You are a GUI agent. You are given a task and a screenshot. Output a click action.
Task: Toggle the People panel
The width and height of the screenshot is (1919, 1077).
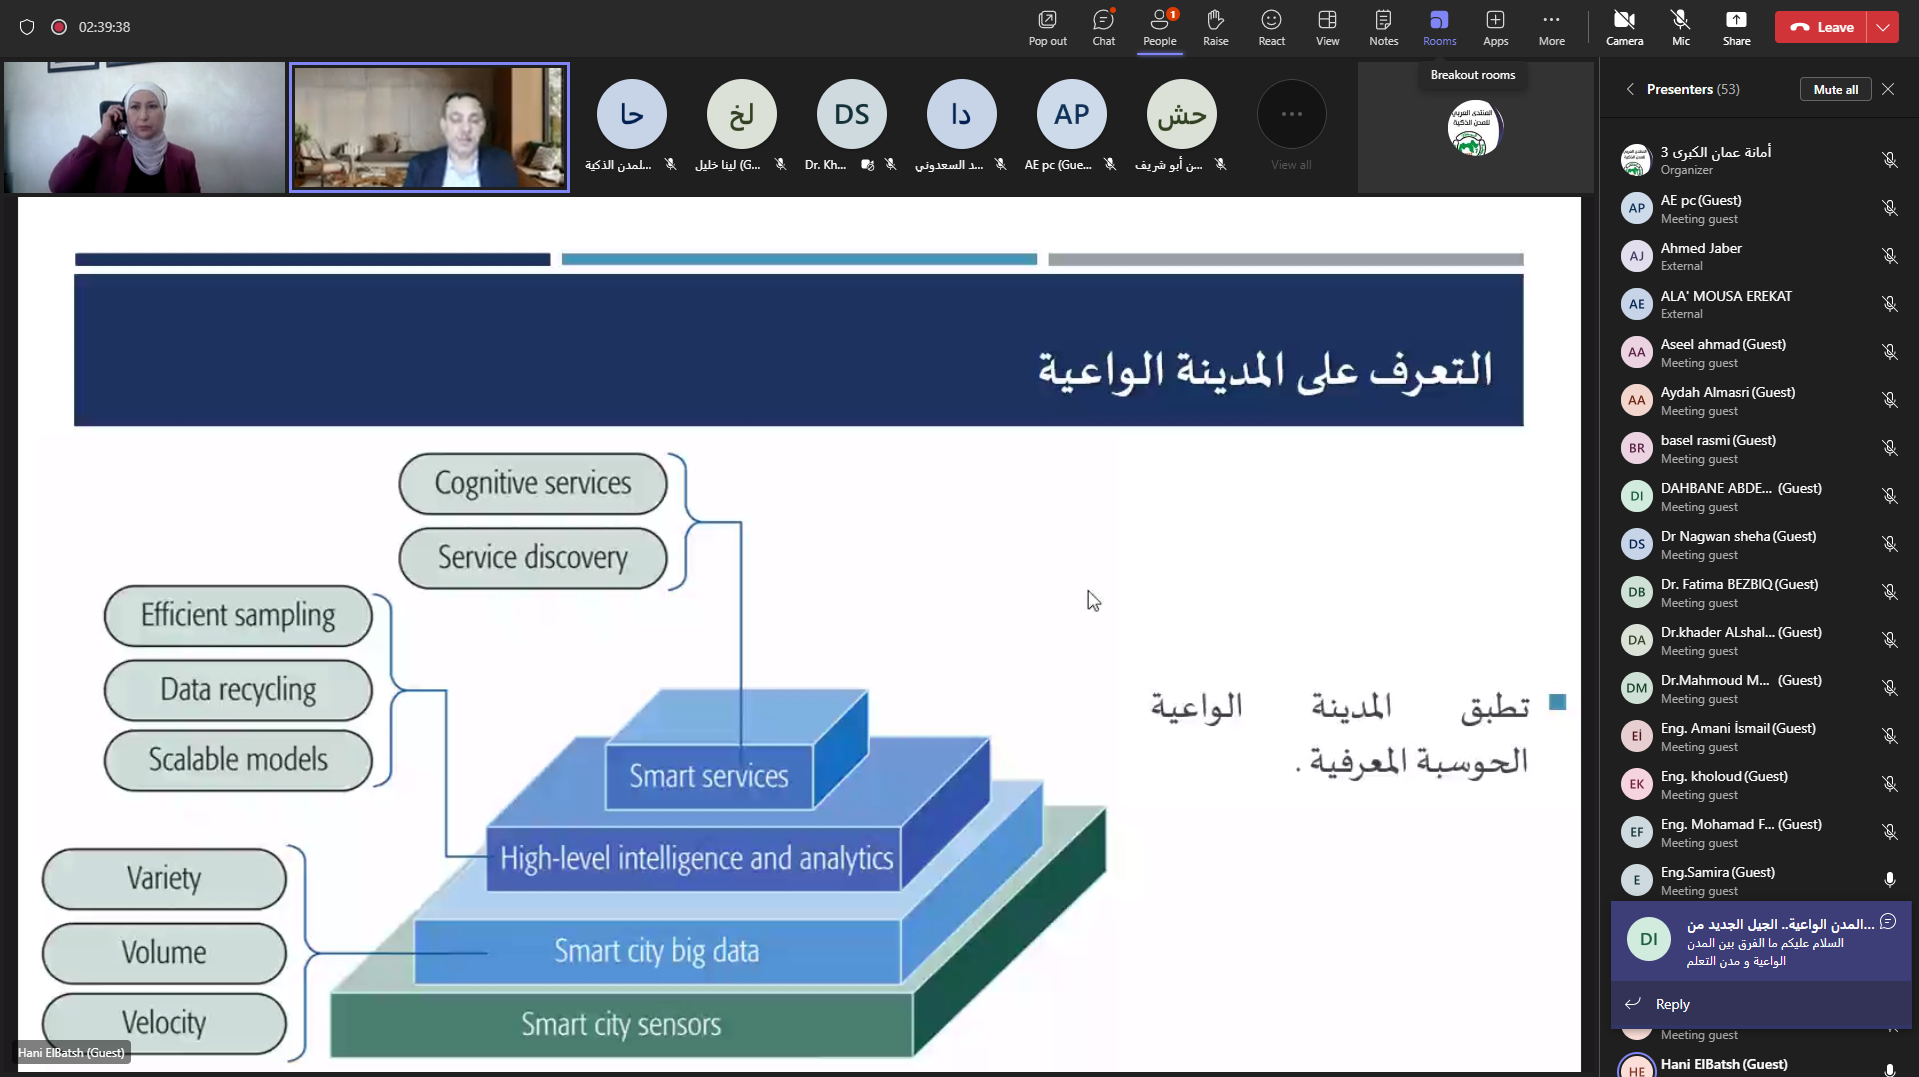click(x=1159, y=27)
